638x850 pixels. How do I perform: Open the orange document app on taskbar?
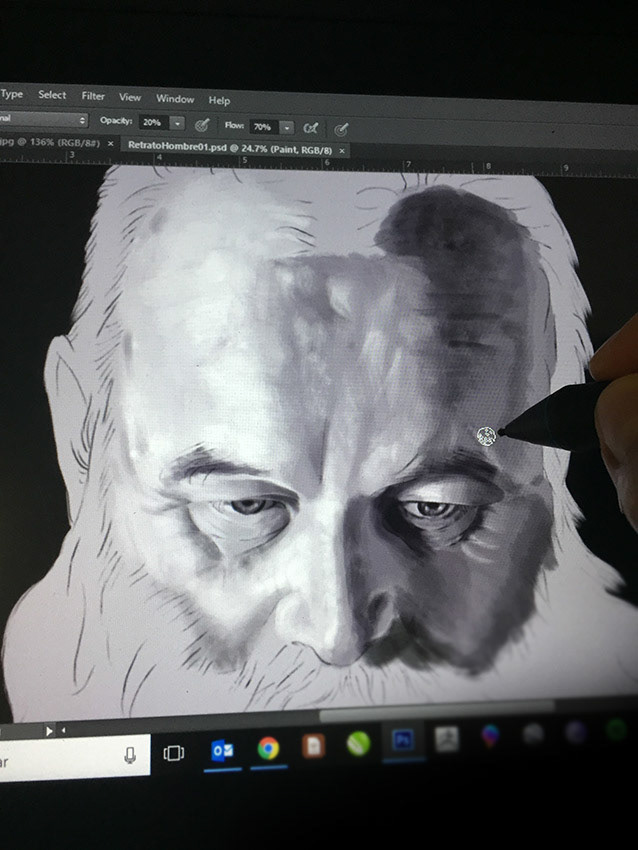(x=313, y=745)
